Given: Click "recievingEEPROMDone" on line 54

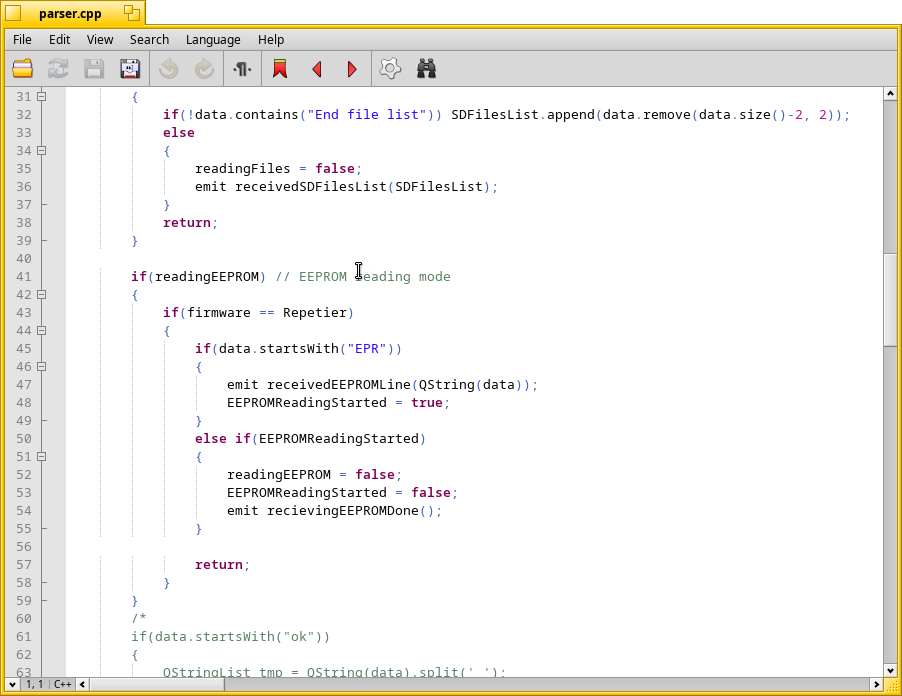Looking at the screenshot, I should 343,510.
